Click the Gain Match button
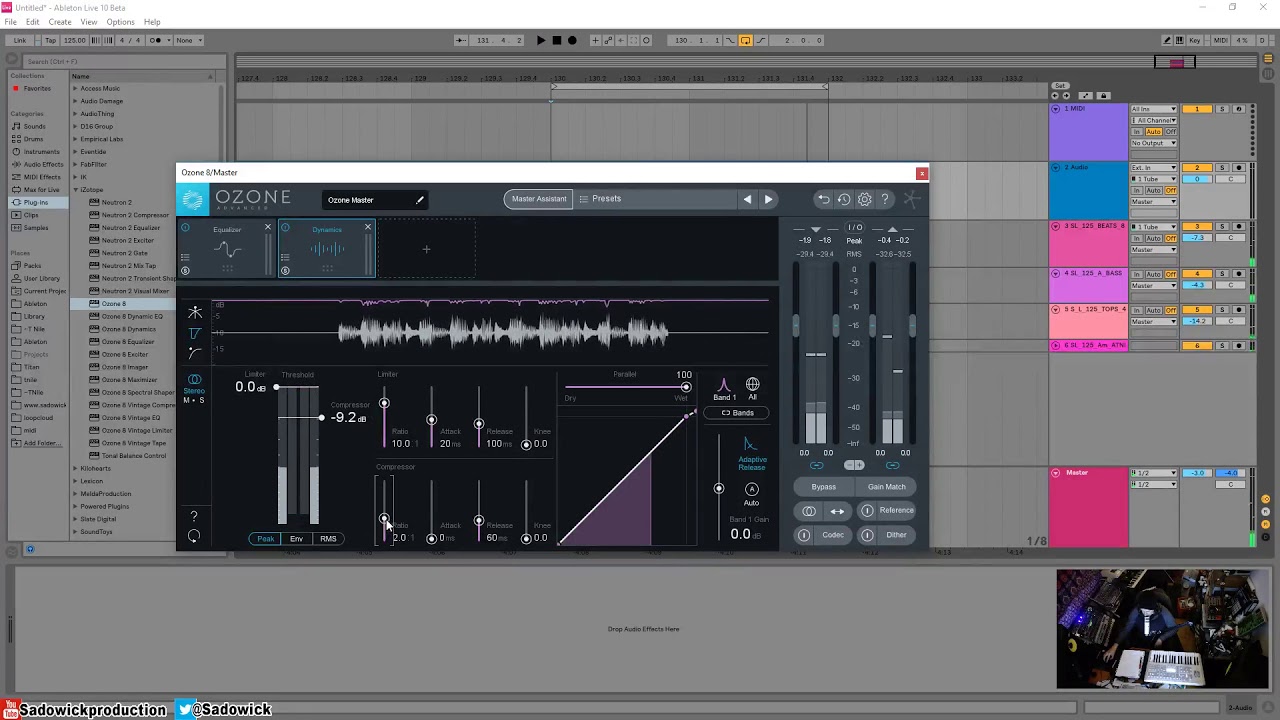 pos(887,487)
